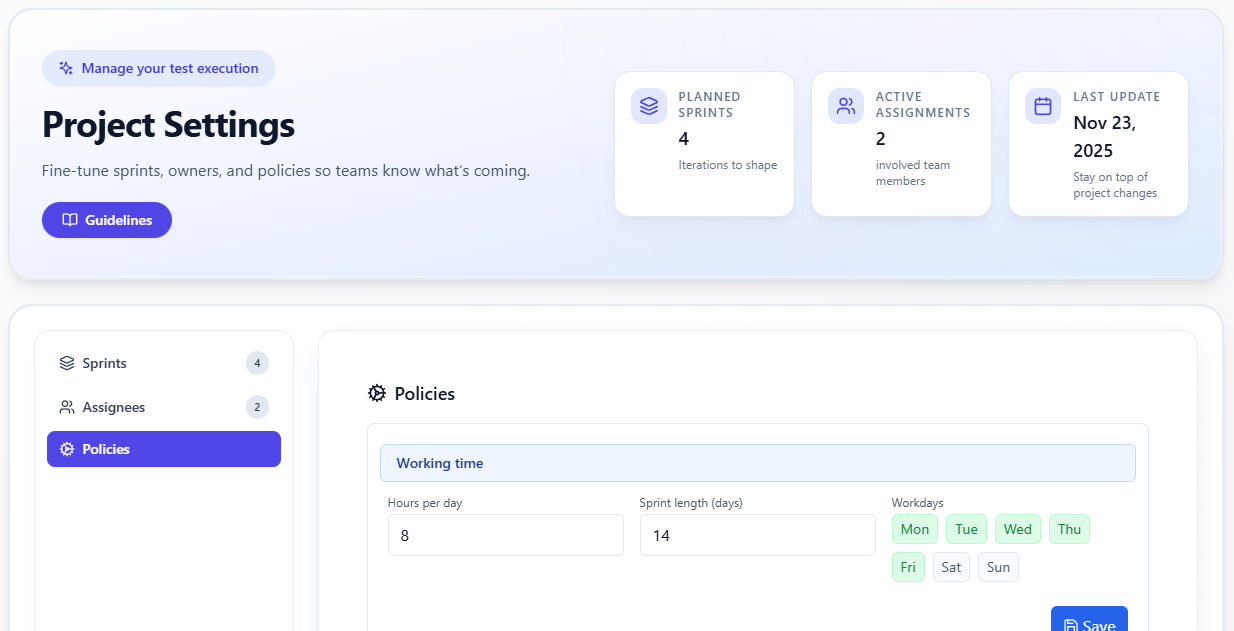1234x631 pixels.
Task: Click the layers icon next to Sprints in sidebar
Action: [x=67, y=363]
